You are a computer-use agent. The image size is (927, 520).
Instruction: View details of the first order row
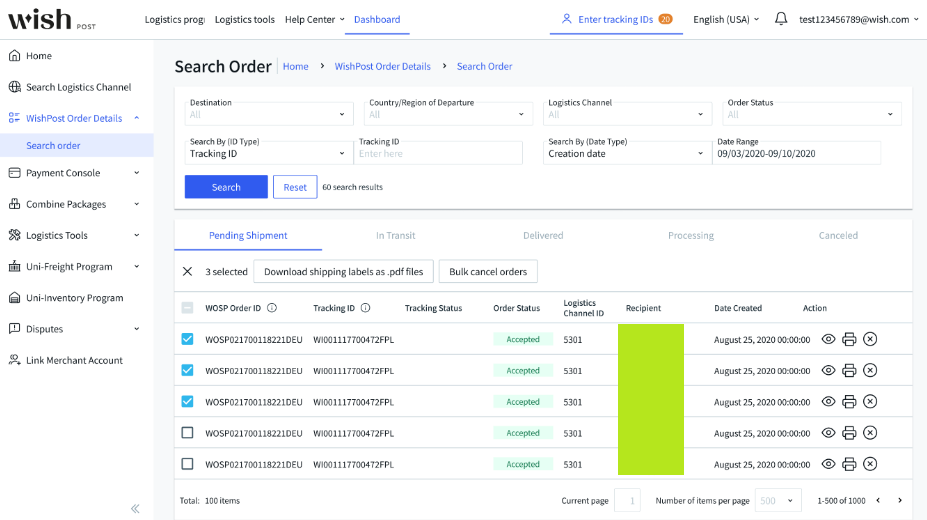pos(828,340)
